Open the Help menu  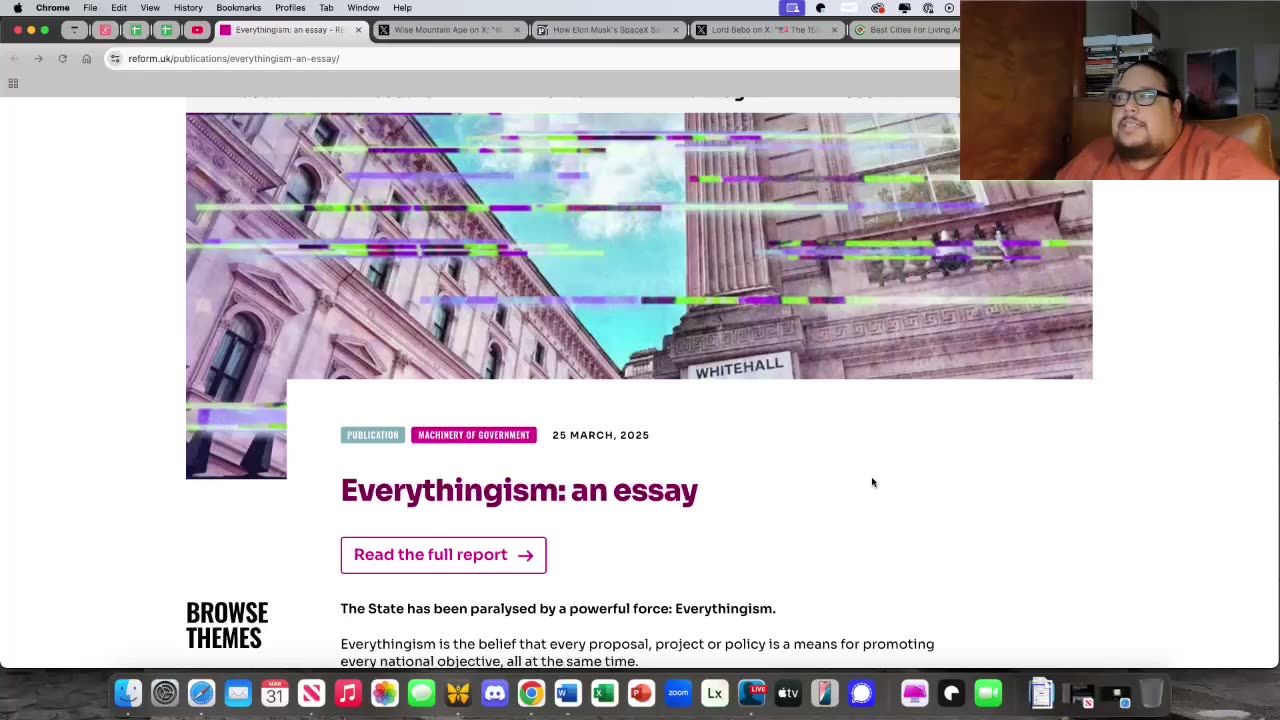coord(402,8)
